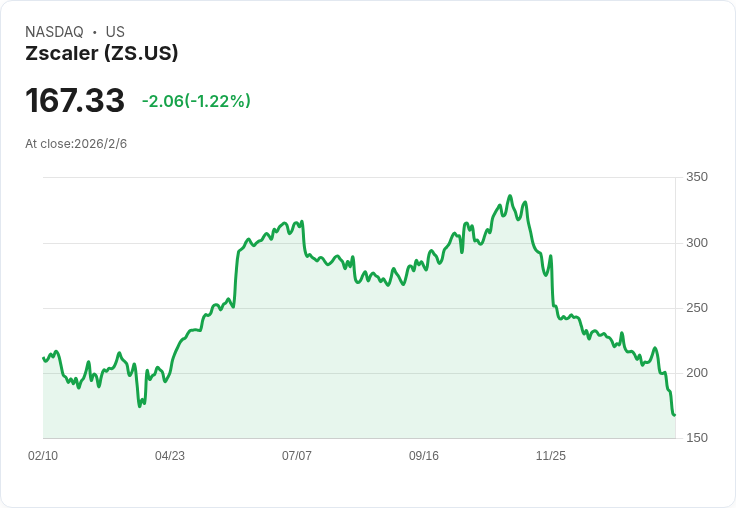Click the NASDAQ exchange label
736x508 pixels.
coord(54,32)
